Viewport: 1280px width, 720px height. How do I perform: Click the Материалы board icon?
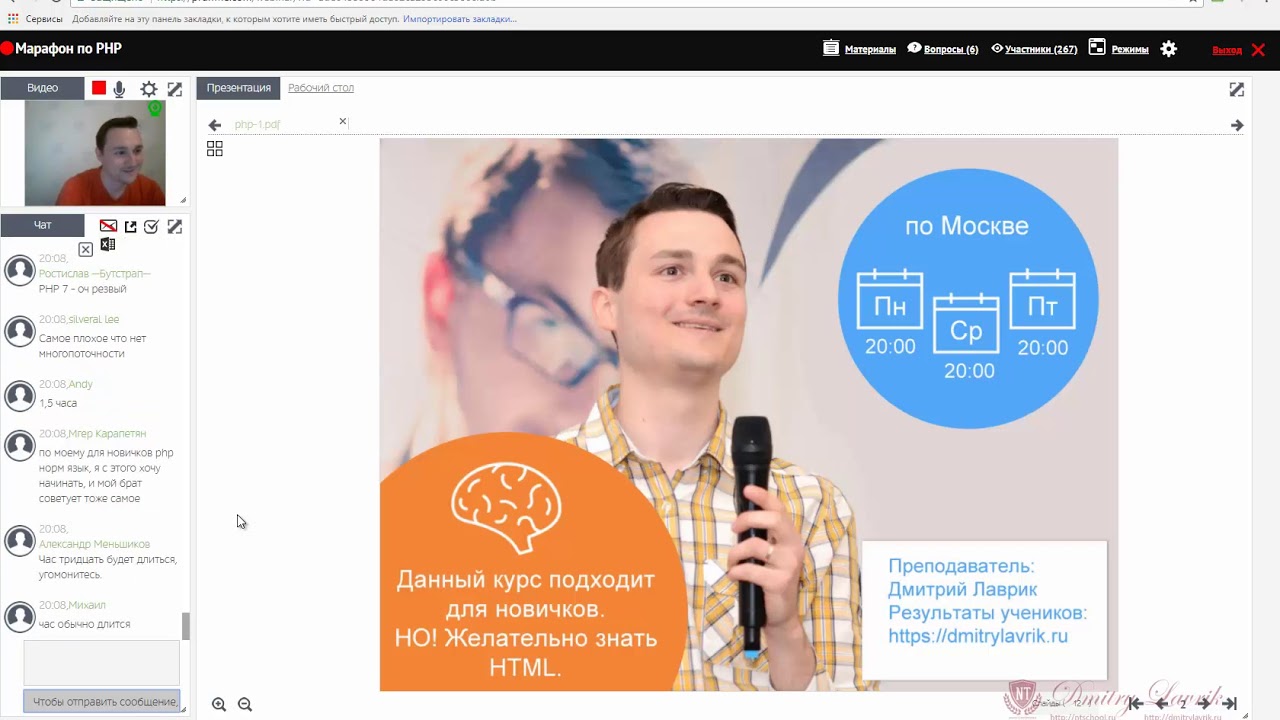pos(831,48)
